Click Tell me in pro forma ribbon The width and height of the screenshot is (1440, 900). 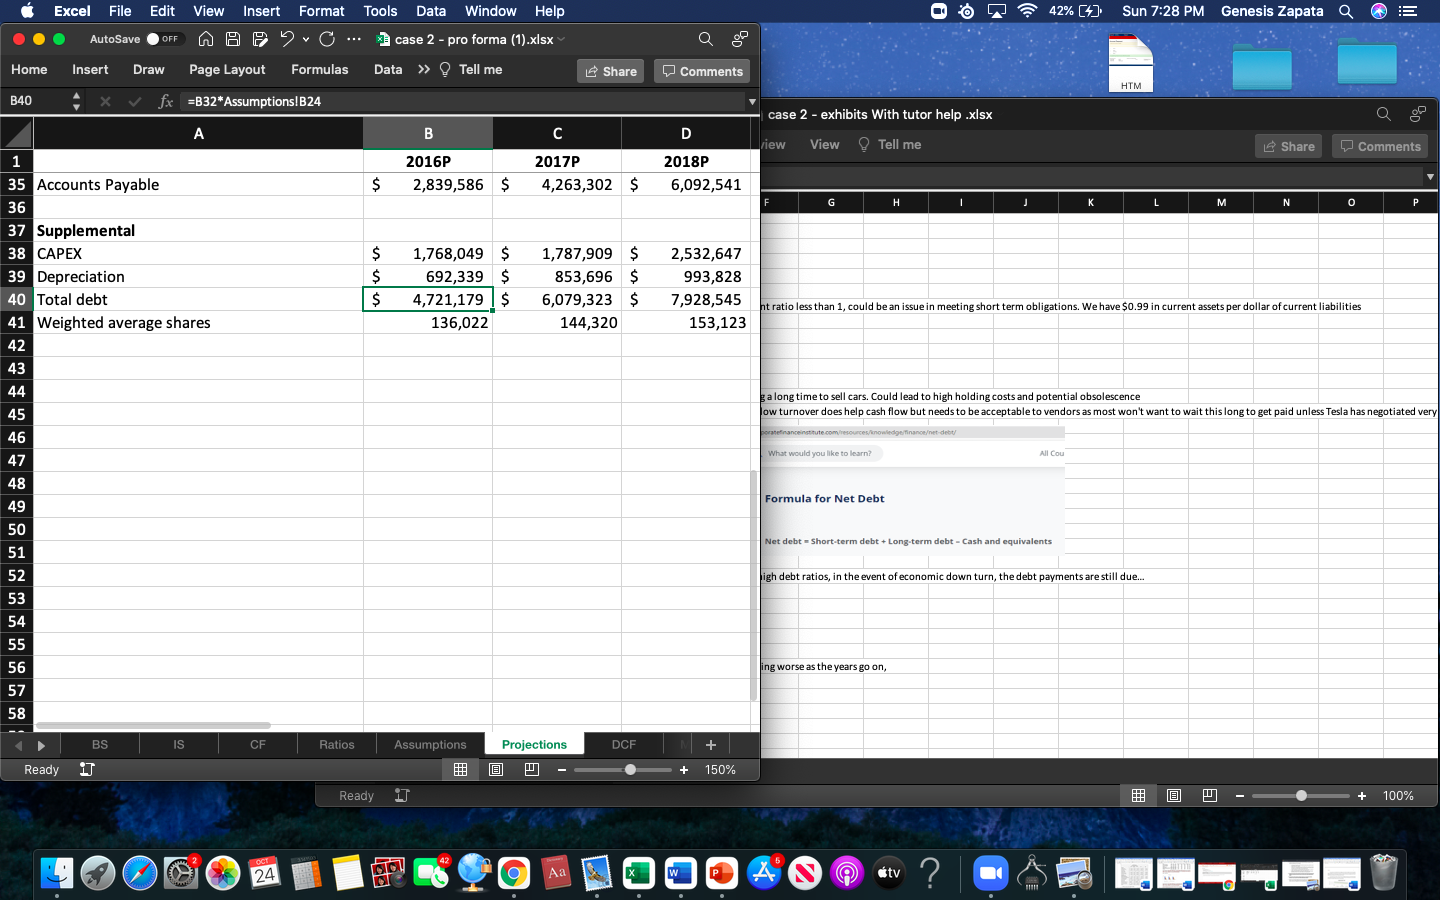[x=471, y=69]
